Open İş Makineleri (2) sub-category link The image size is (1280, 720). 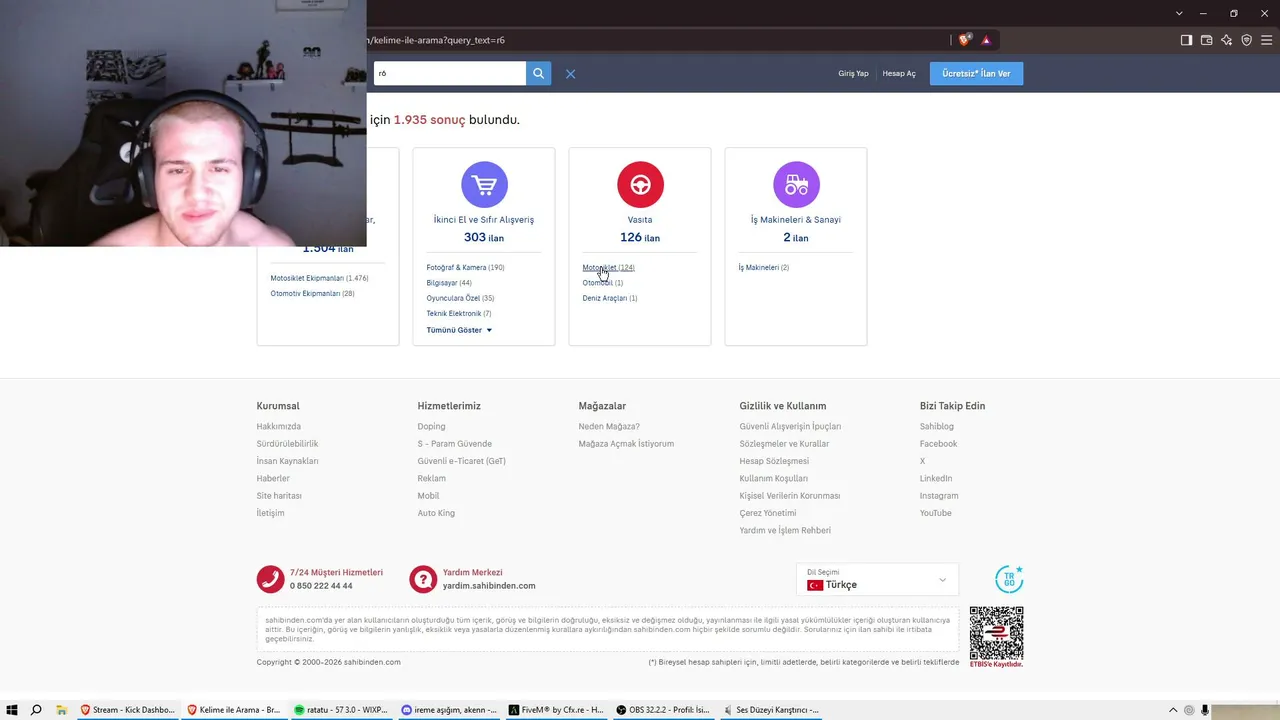coord(763,268)
